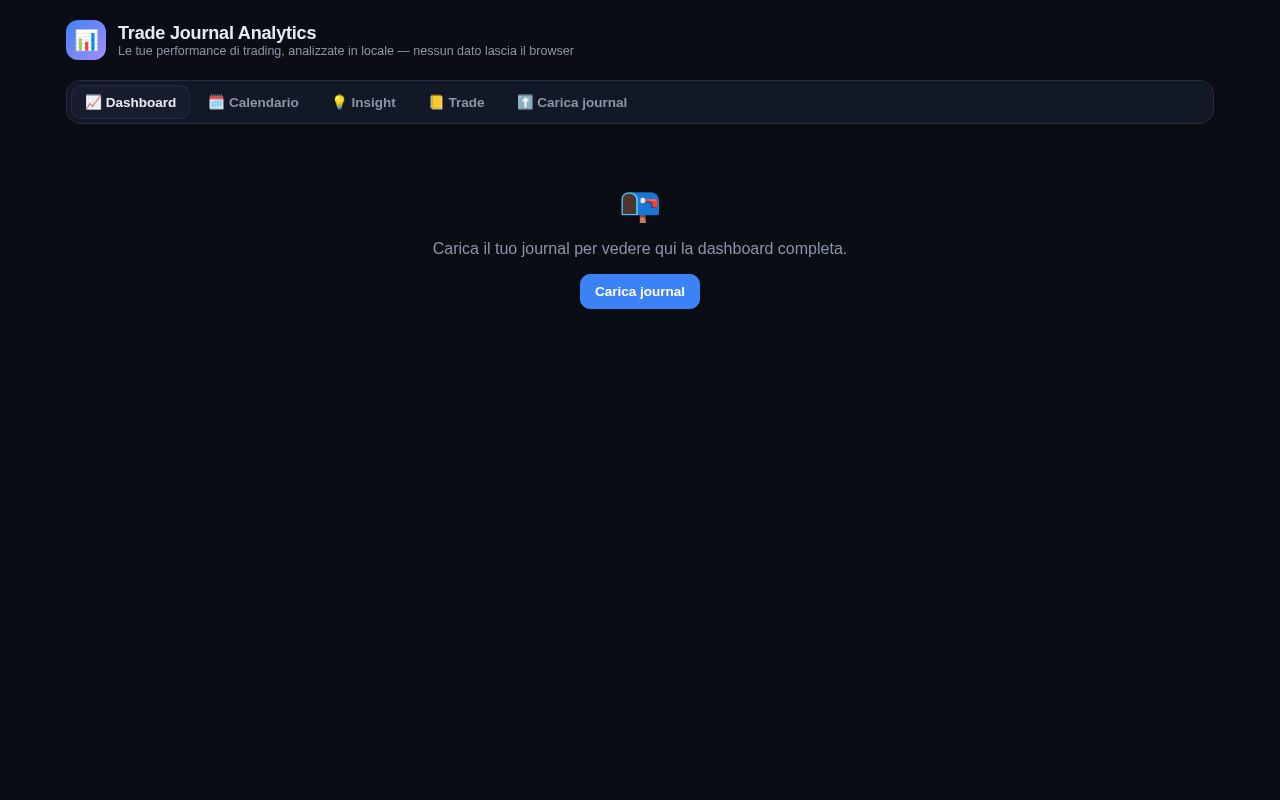This screenshot has width=1280, height=800.
Task: Switch to the Calendario tab
Action: pyautogui.click(x=253, y=102)
